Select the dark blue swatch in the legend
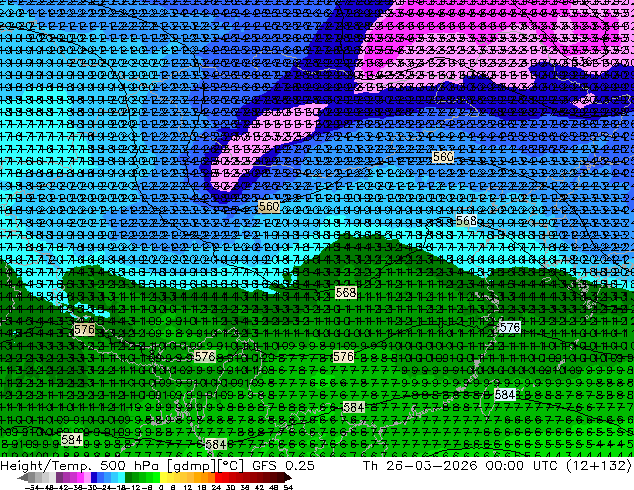The image size is (634, 490). click(x=94, y=477)
